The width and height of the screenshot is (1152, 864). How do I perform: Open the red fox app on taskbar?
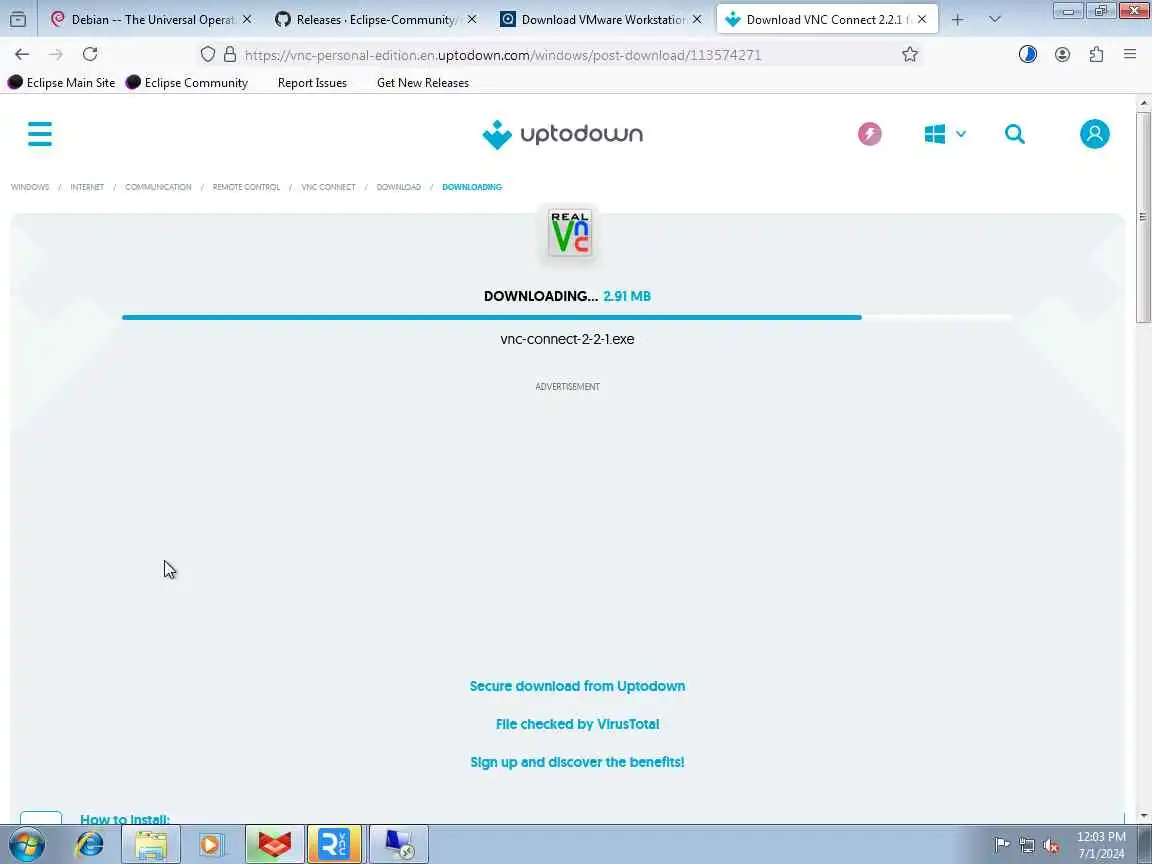pyautogui.click(x=274, y=845)
